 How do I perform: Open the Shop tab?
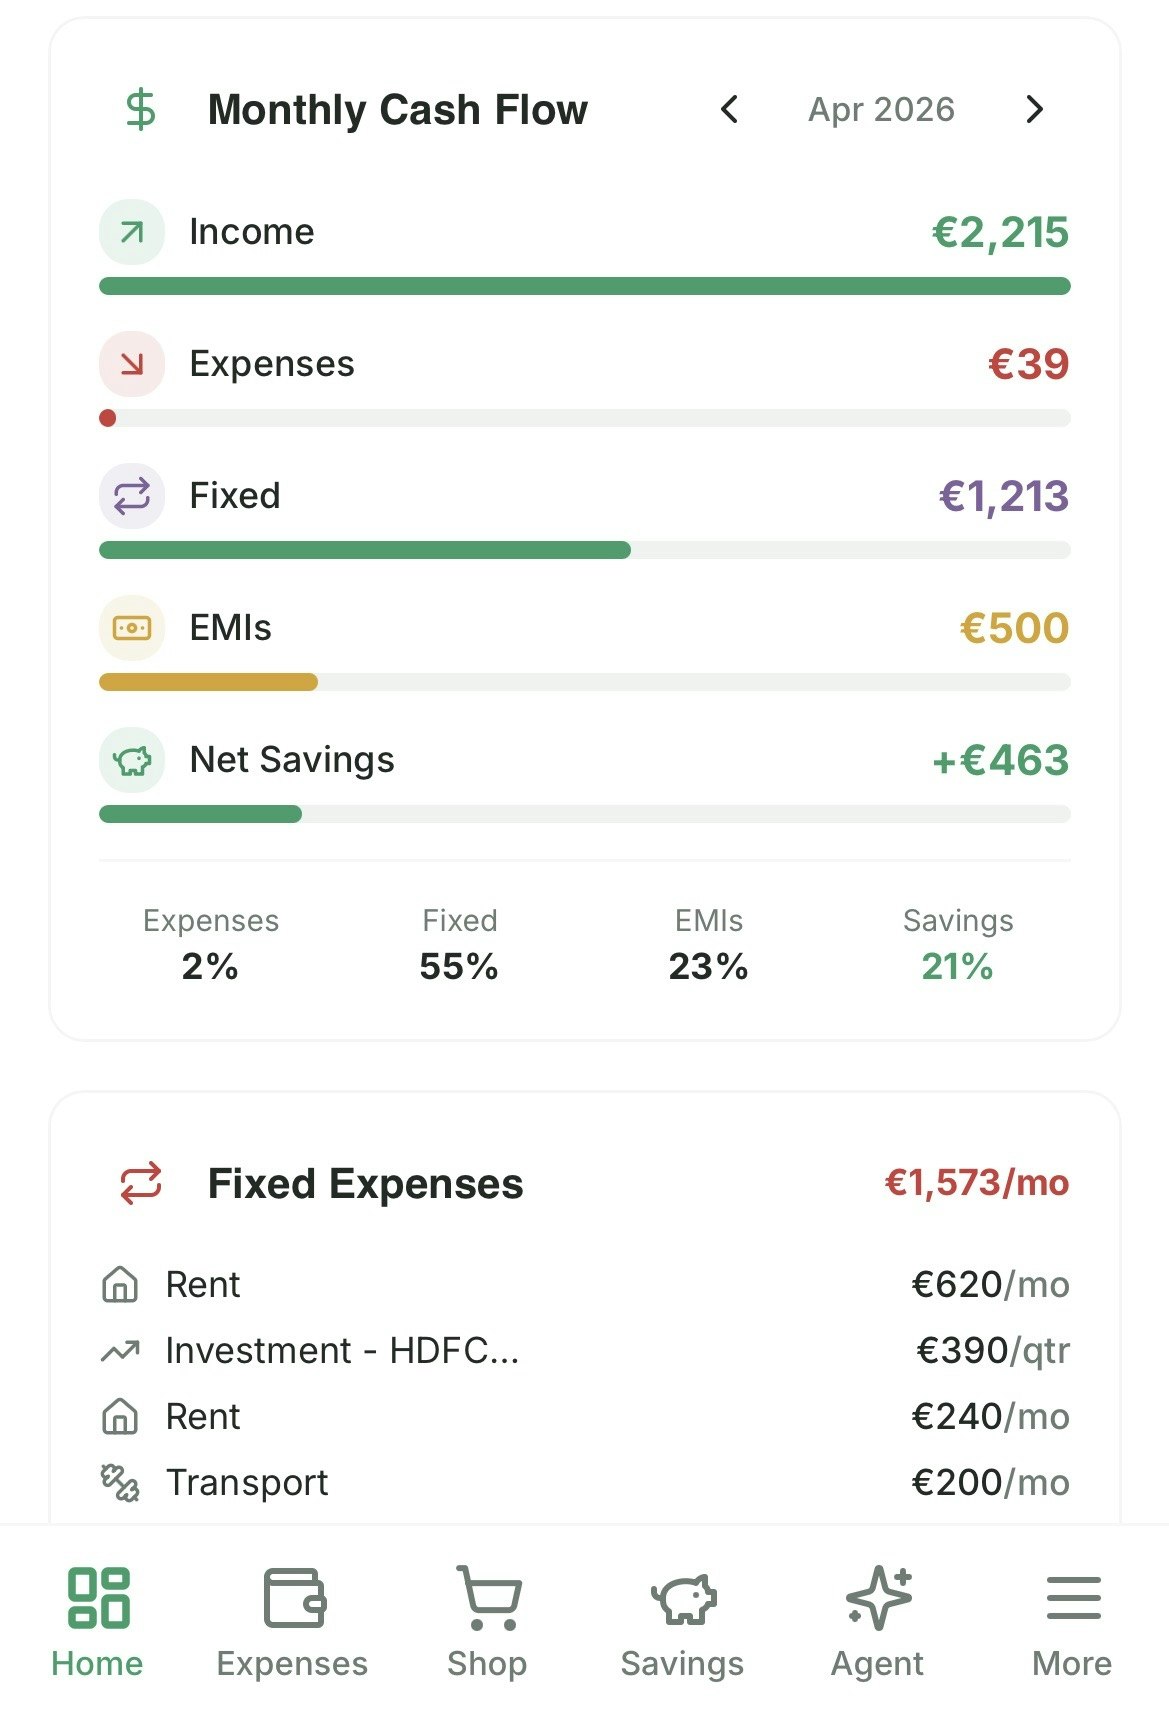(487, 1620)
